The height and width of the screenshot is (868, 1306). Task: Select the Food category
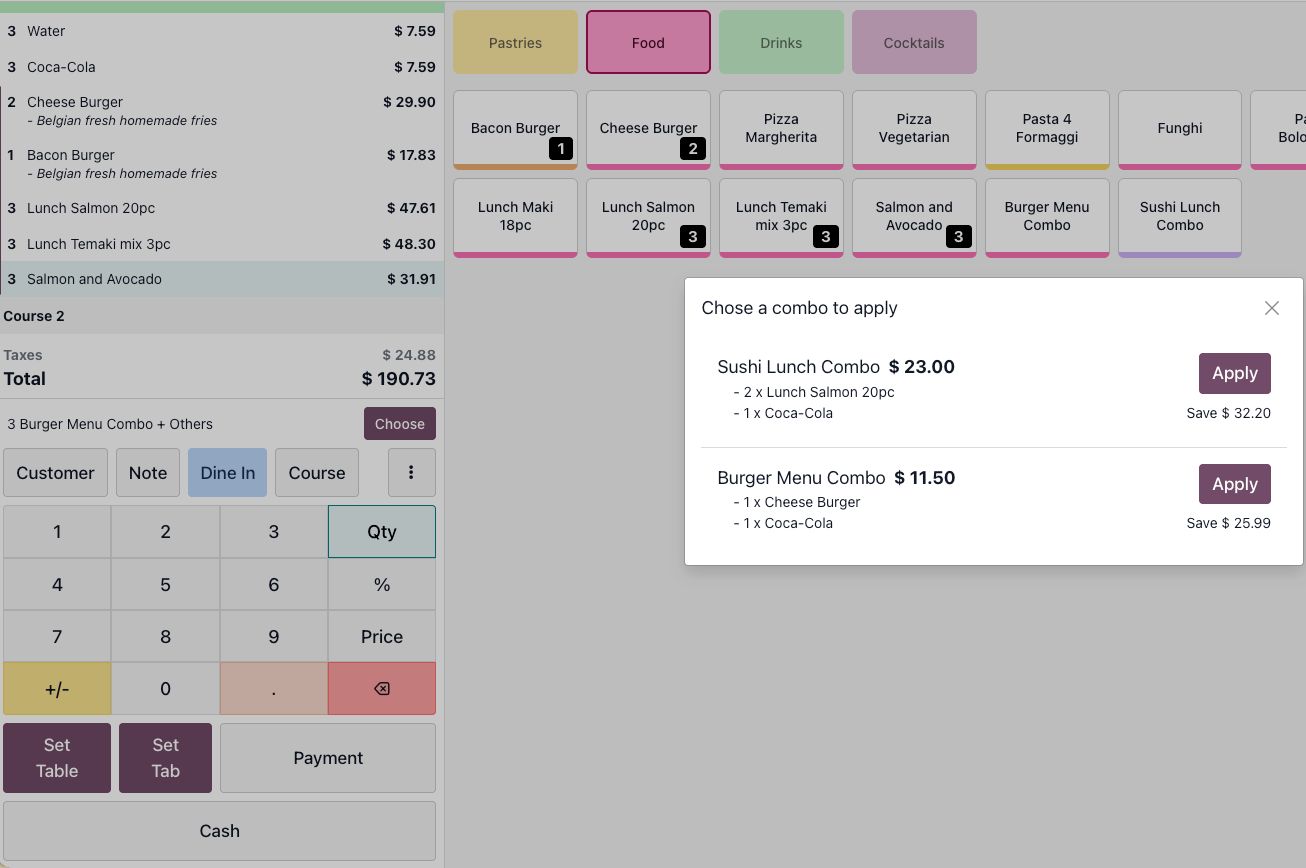click(x=647, y=42)
